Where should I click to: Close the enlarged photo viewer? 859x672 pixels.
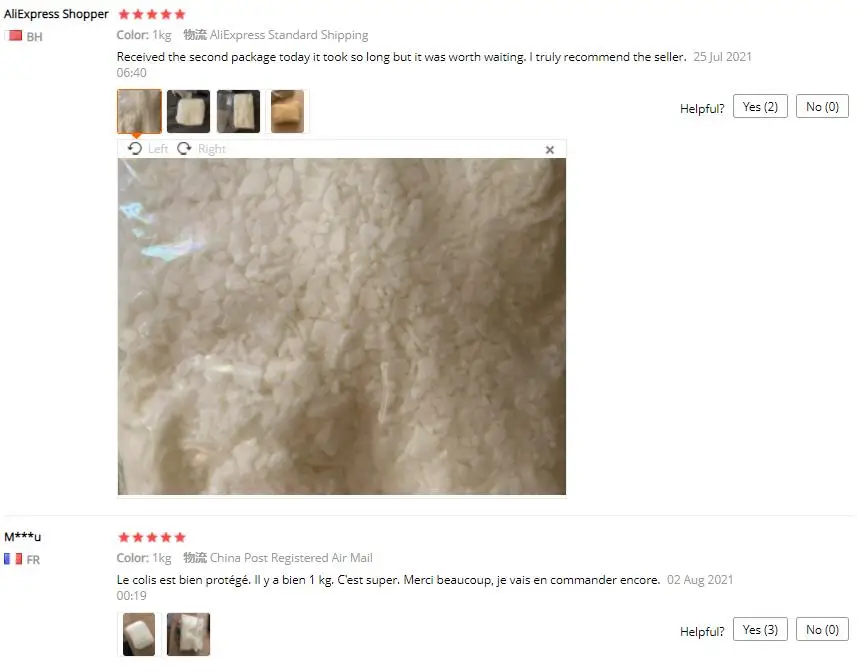pyautogui.click(x=550, y=150)
